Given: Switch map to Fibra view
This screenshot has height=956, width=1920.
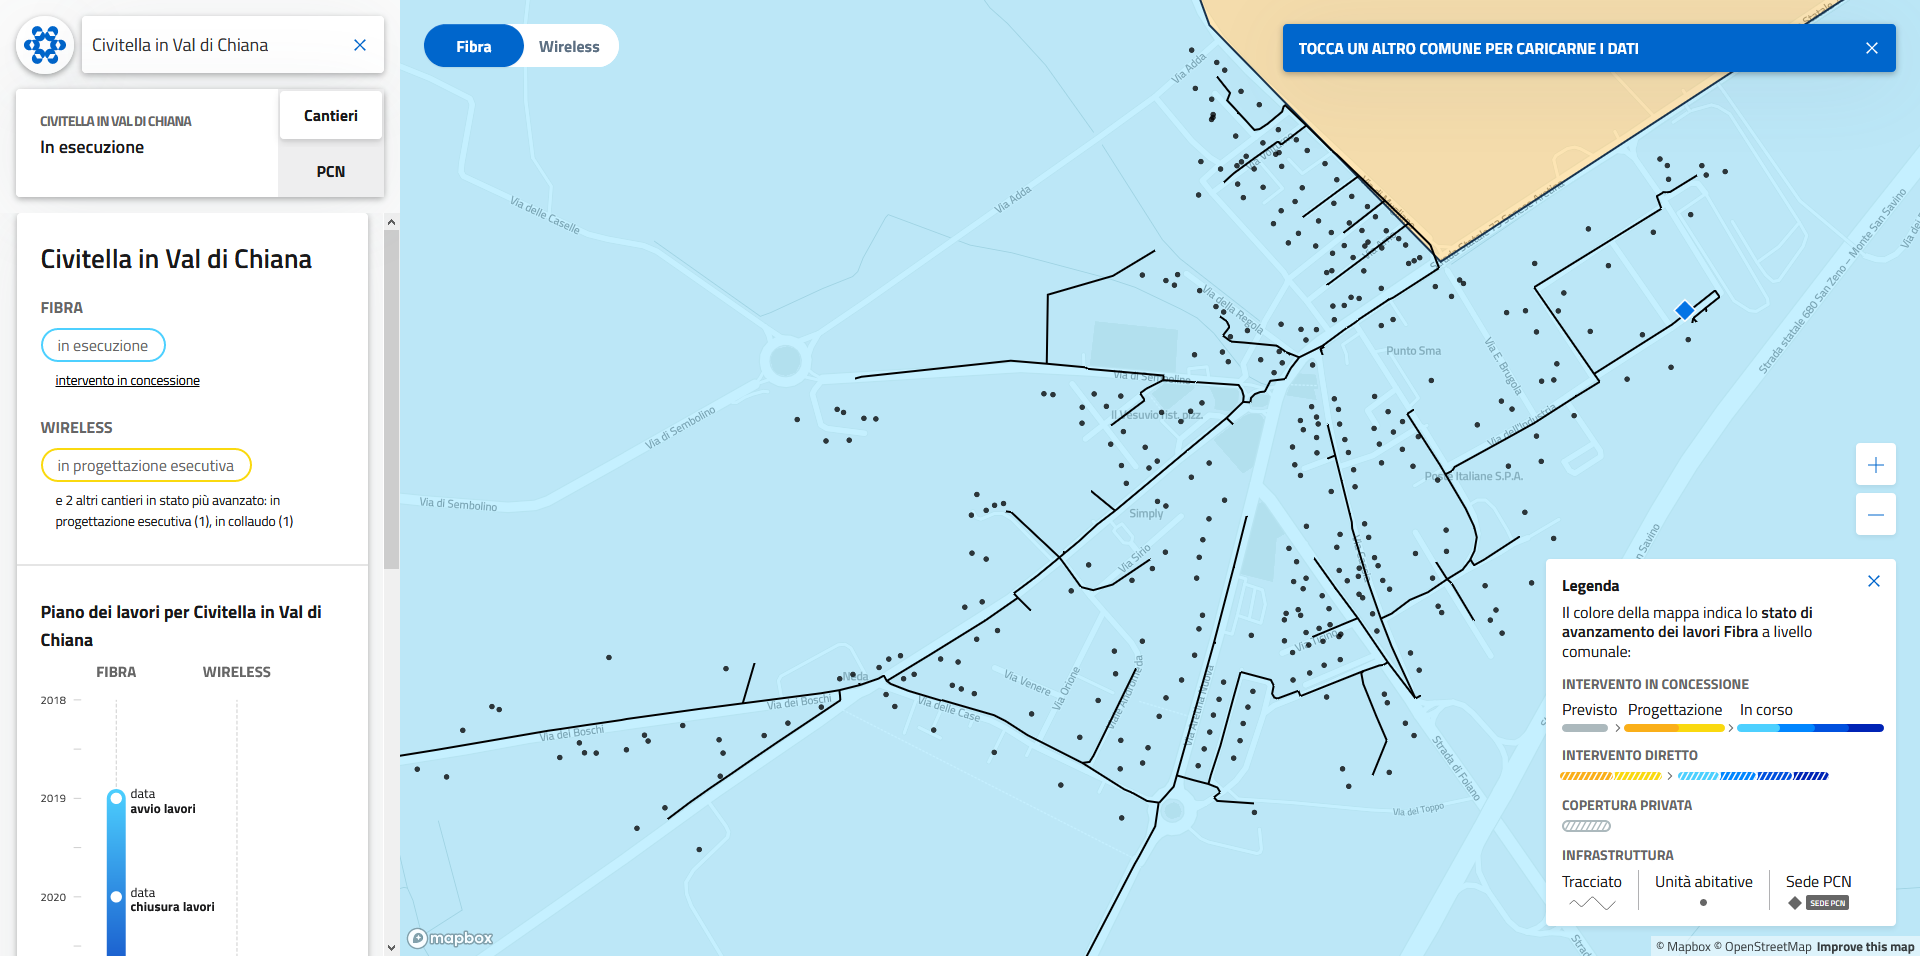Looking at the screenshot, I should click(x=473, y=46).
